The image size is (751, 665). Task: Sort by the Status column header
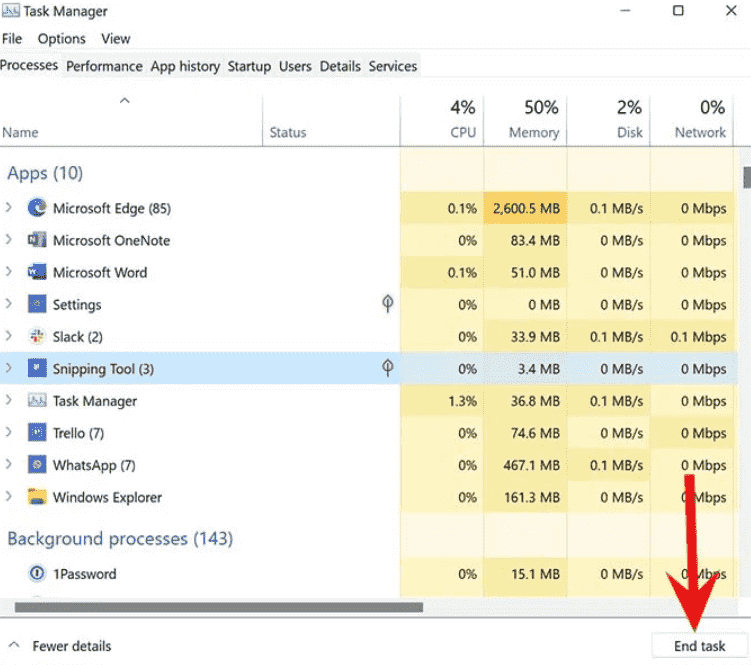(330, 120)
